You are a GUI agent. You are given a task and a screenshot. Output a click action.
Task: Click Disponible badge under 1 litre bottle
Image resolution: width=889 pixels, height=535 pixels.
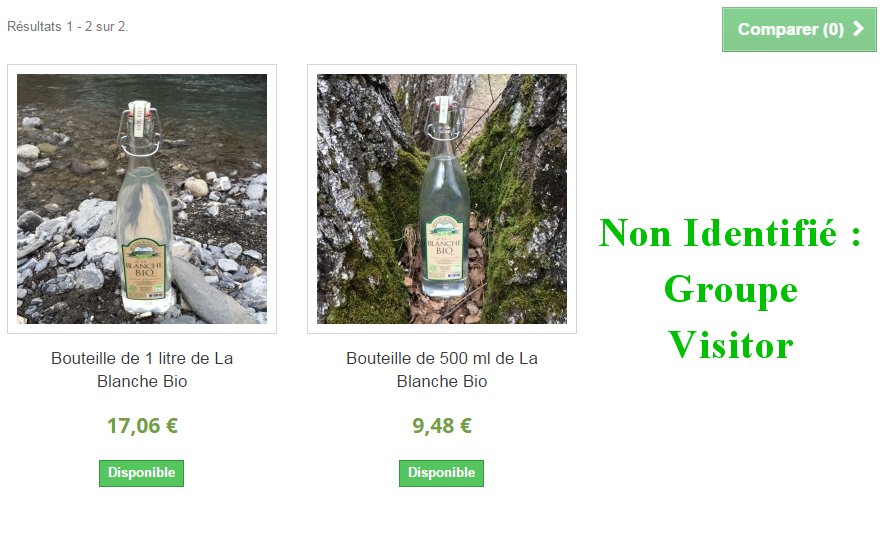pyautogui.click(x=141, y=473)
